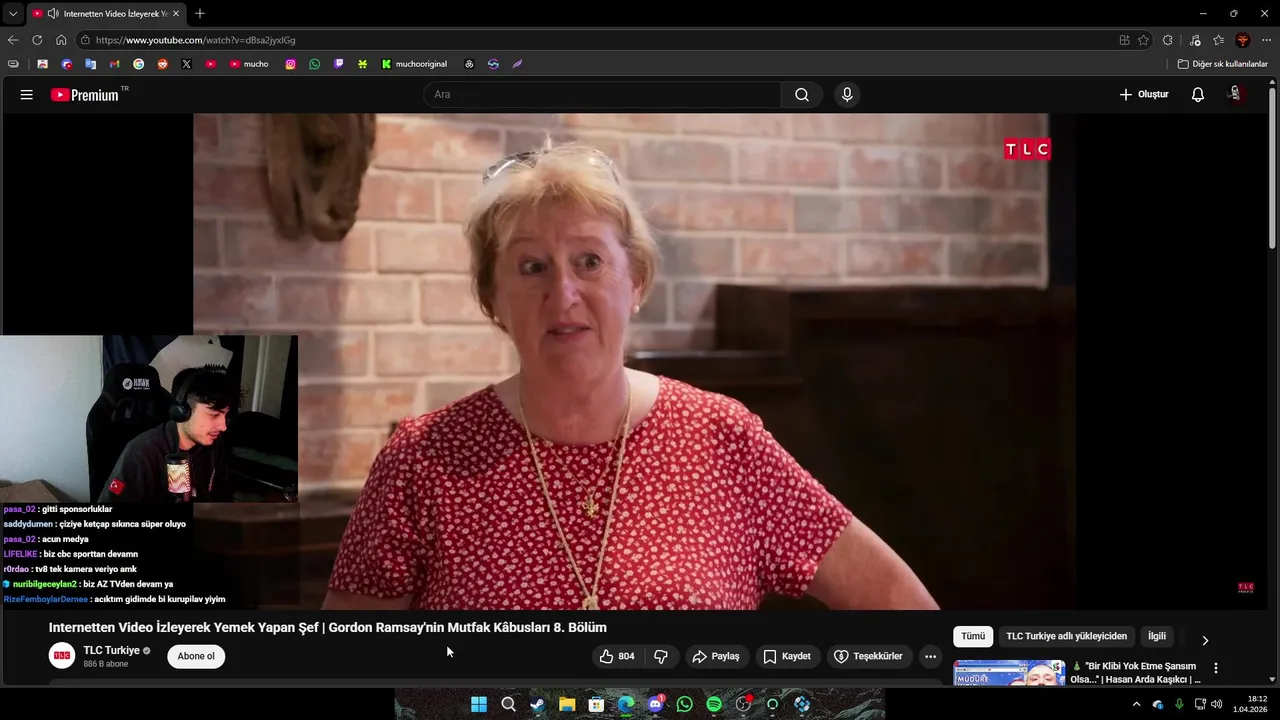
Task: Click the video title text
Action: (328, 627)
